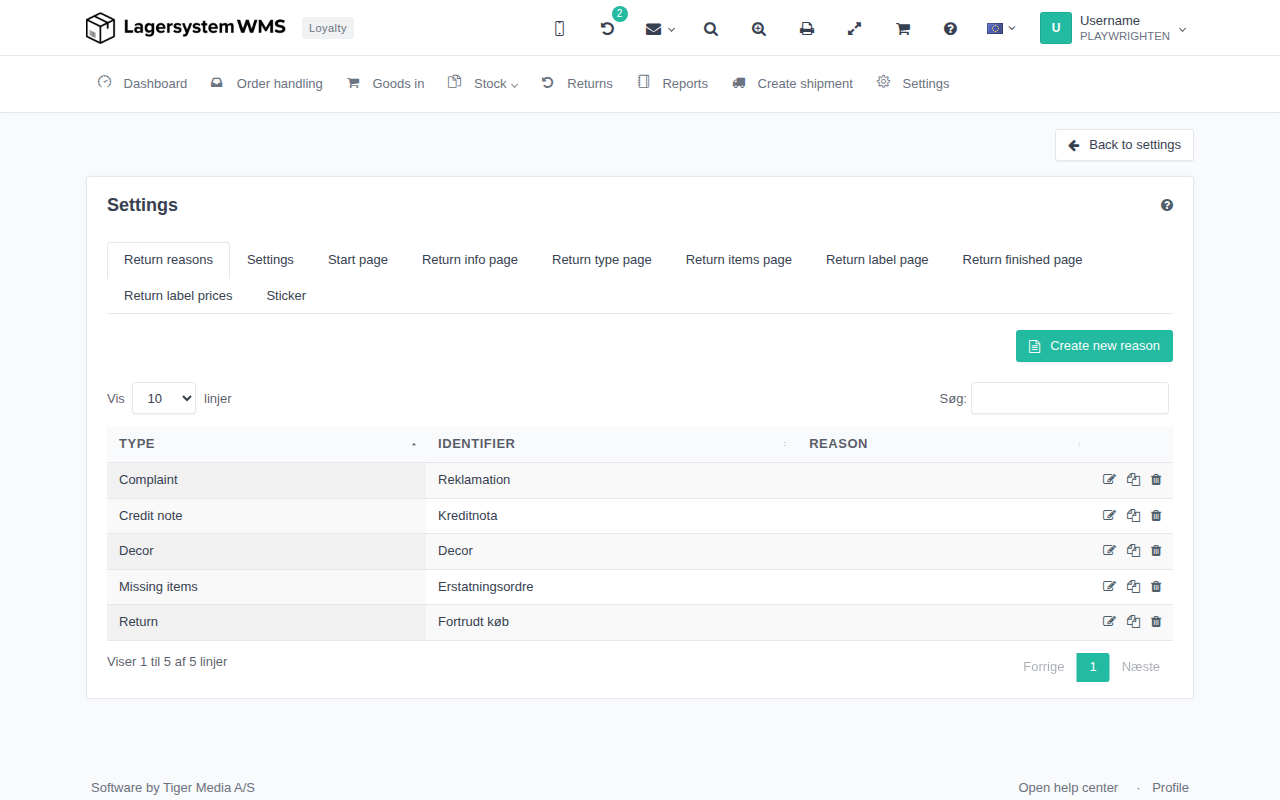Open the help center link in footer

(x=1068, y=788)
